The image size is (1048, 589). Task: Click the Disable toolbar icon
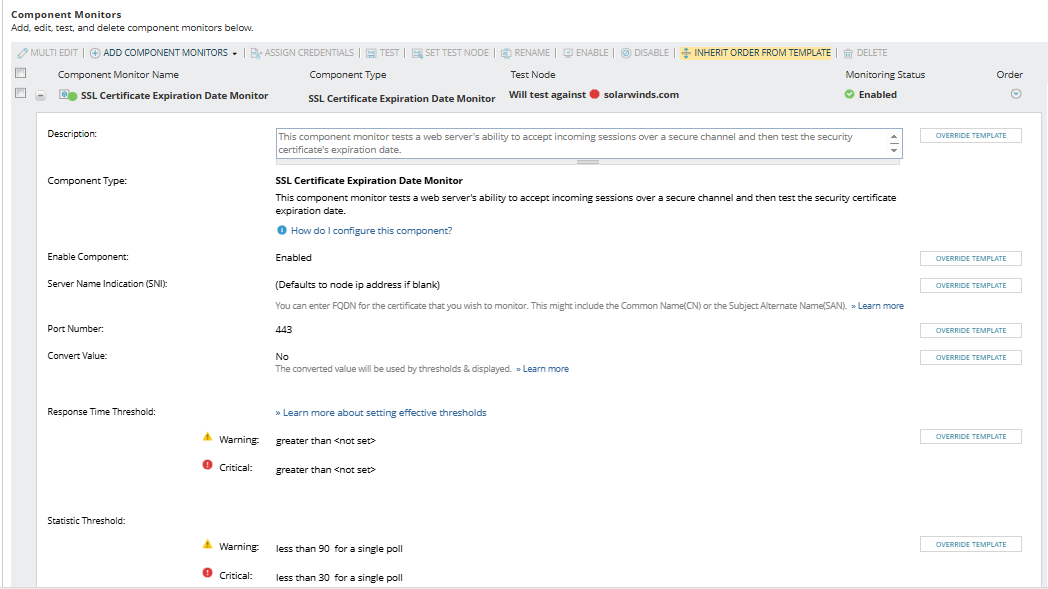tap(626, 53)
